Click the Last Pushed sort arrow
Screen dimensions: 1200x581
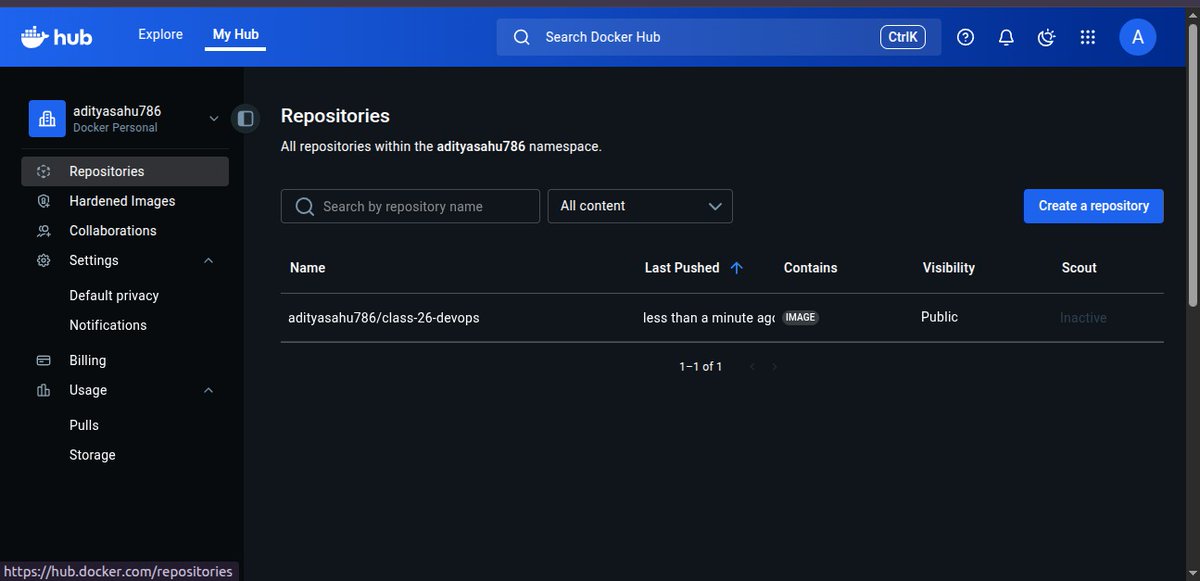[x=737, y=268]
